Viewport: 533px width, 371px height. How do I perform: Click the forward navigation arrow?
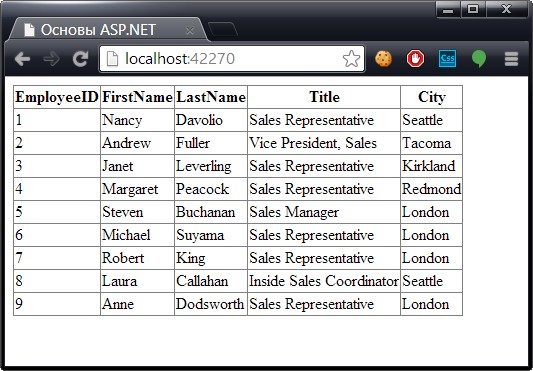[x=51, y=59]
